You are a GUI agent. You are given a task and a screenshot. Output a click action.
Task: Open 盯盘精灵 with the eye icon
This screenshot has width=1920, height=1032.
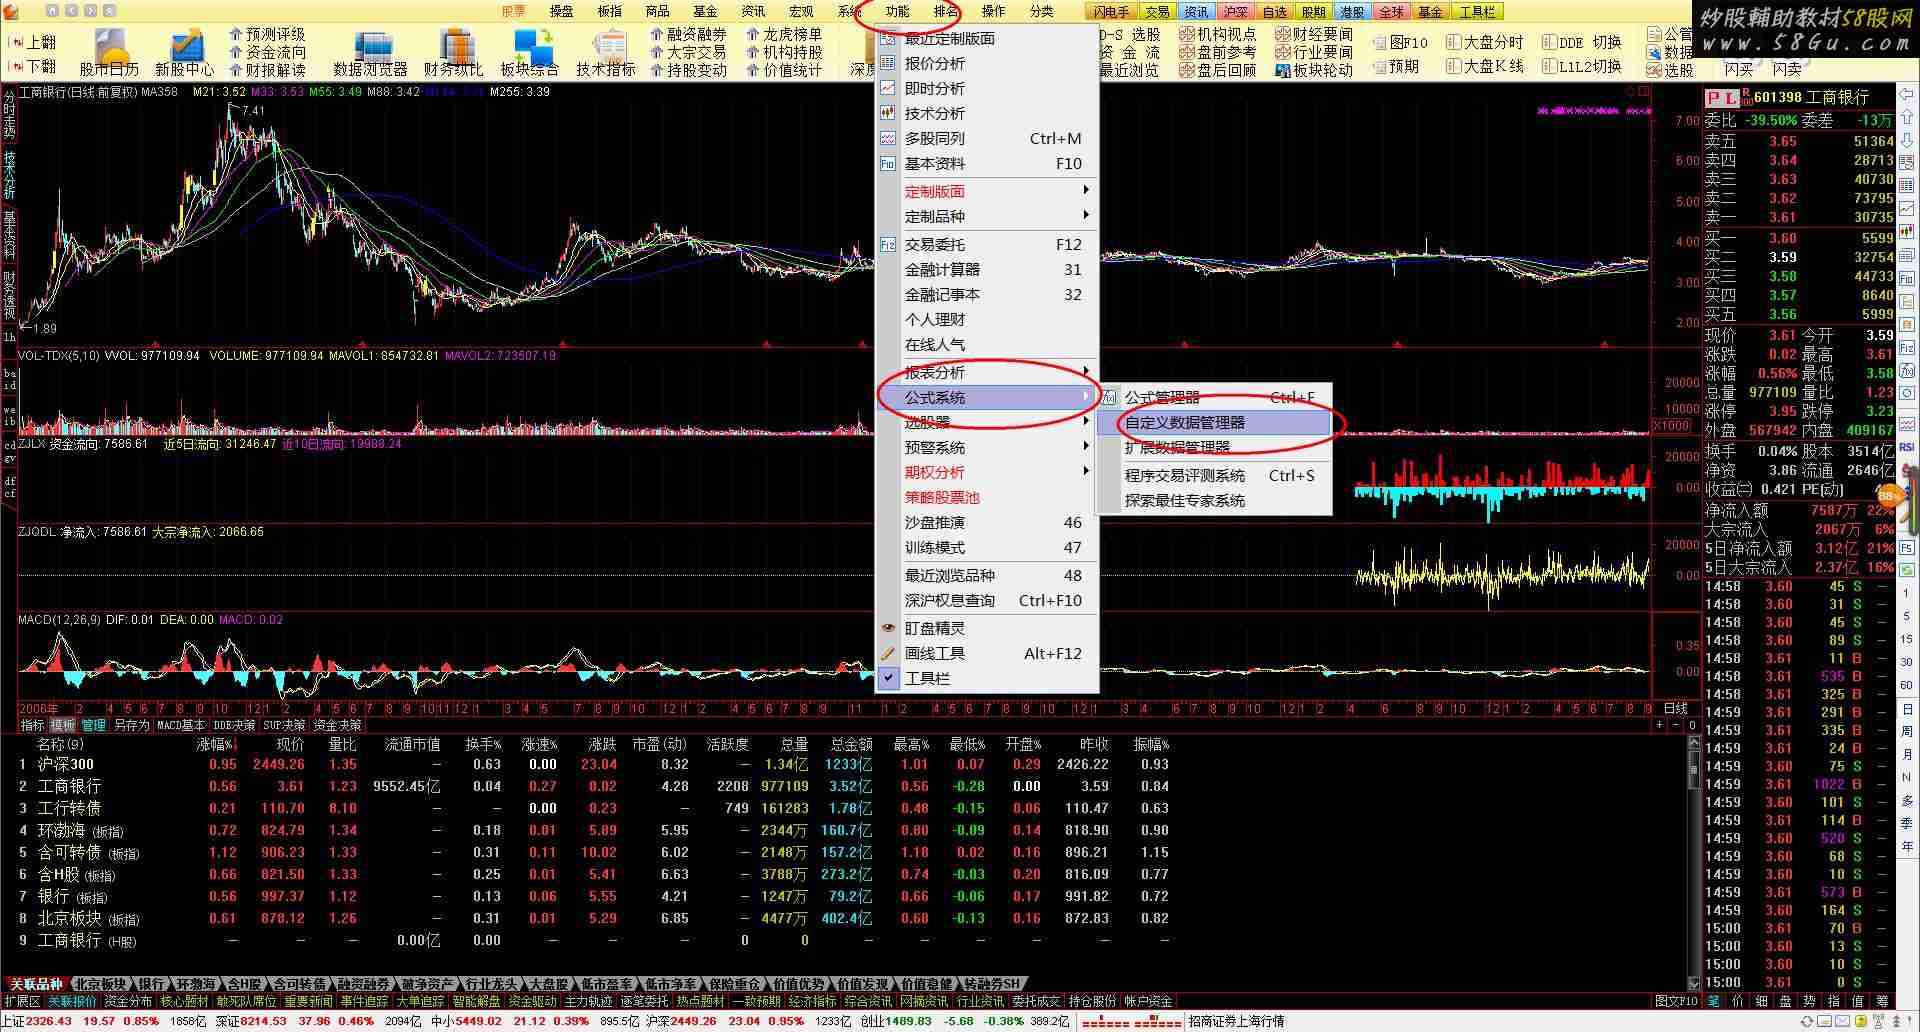pyautogui.click(x=934, y=628)
